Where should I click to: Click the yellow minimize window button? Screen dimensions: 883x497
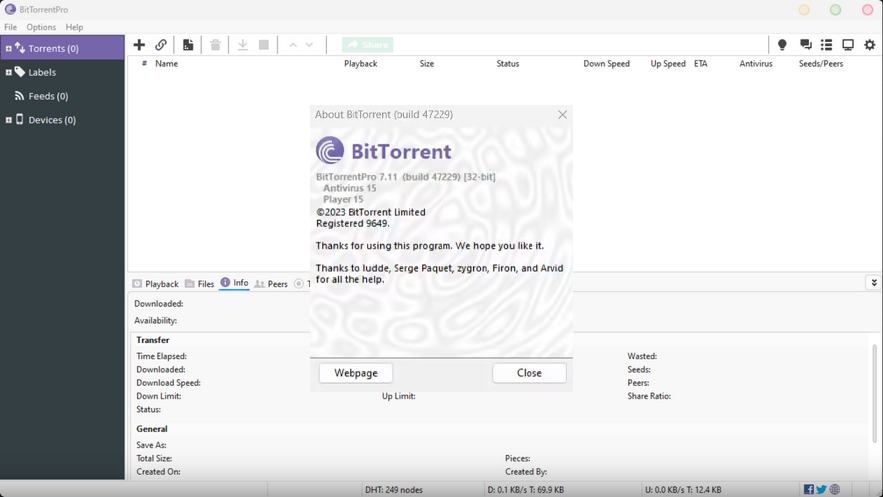[804, 10]
